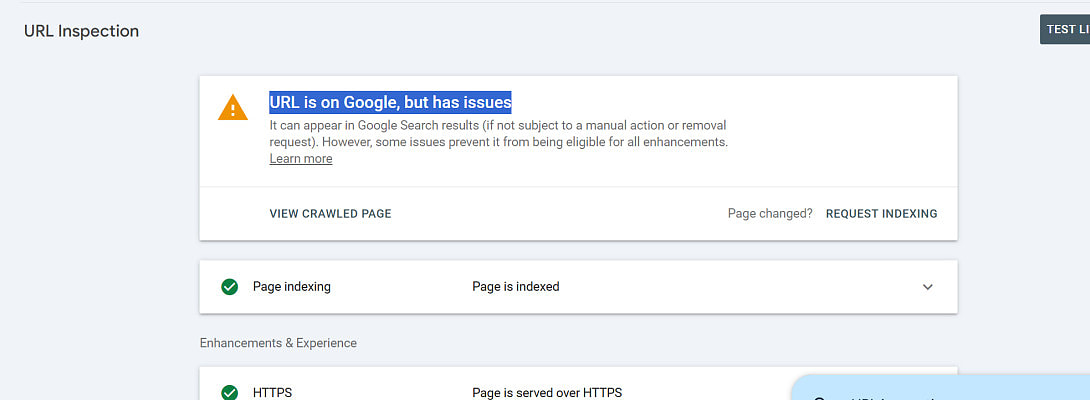
Task: Click the 'Page indexing' row label
Action: [x=291, y=287]
